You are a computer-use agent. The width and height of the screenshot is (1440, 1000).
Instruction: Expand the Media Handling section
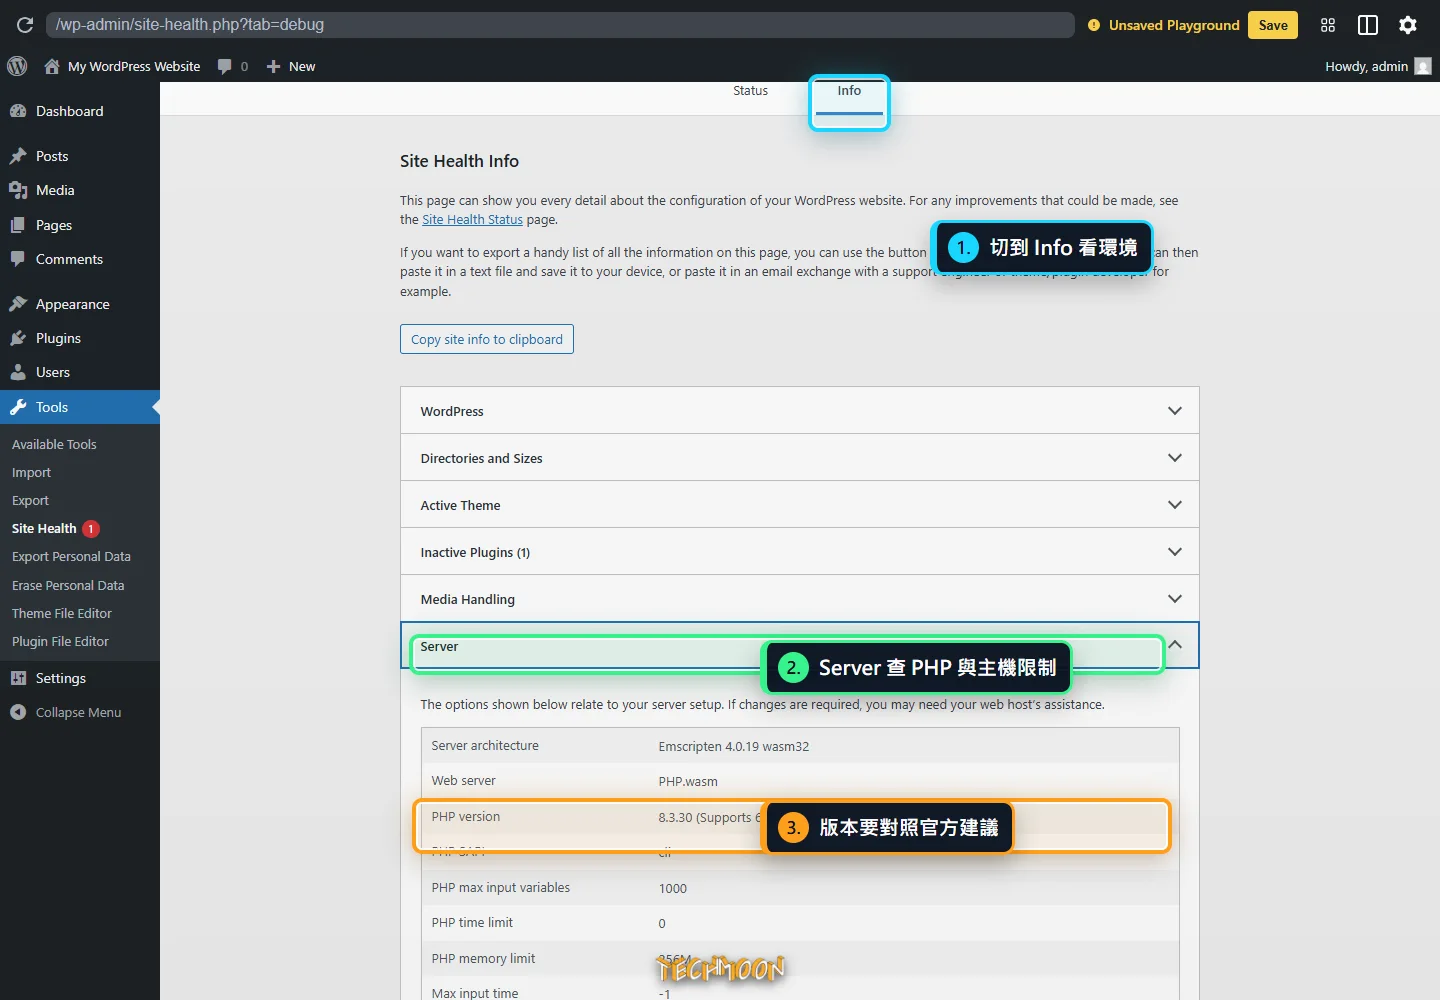click(799, 599)
